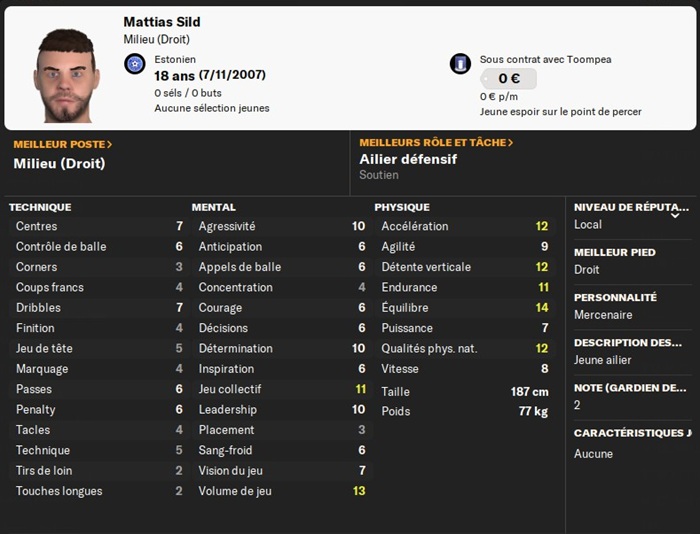Click Mattias Sild's face portrait
This screenshot has width=700, height=534.
(68, 75)
